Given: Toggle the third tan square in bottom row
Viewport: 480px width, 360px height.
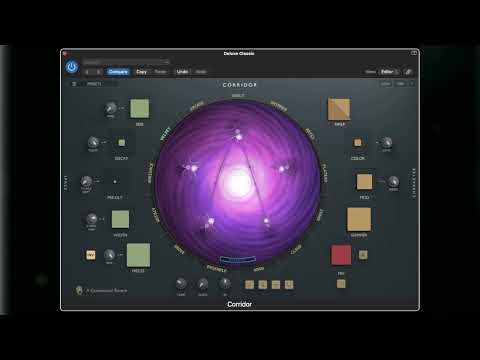Looking at the screenshot, I should (276, 284).
